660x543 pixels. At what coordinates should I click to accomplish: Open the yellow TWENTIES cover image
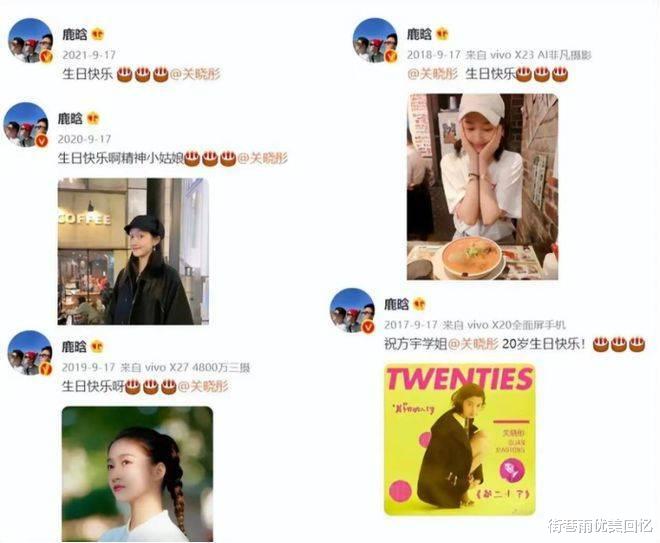click(x=460, y=439)
